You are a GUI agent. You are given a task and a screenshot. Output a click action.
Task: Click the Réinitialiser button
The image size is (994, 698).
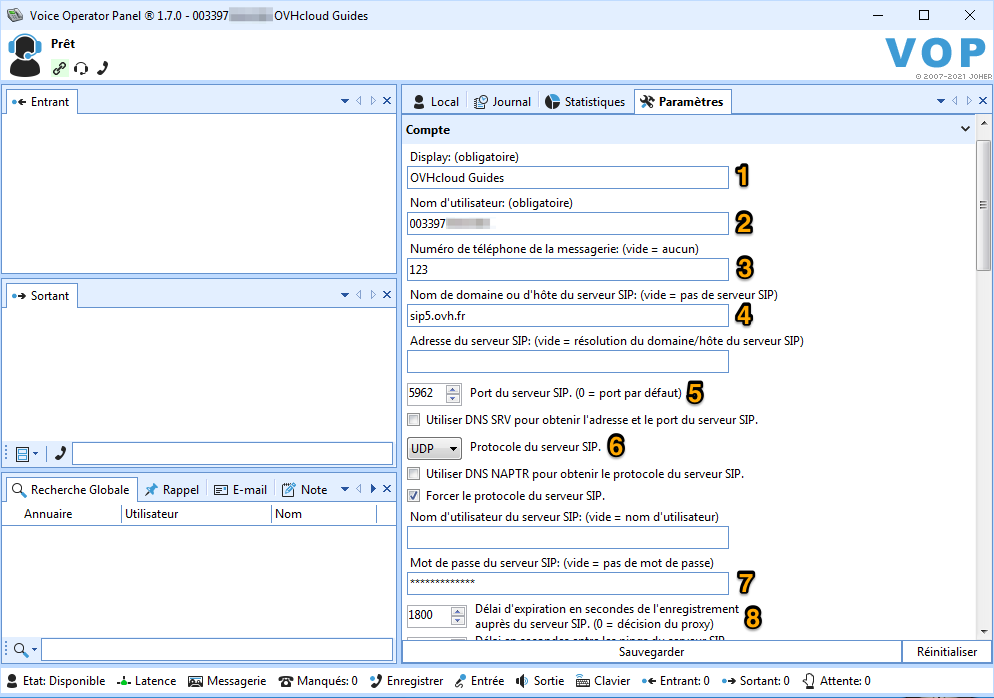pos(946,651)
